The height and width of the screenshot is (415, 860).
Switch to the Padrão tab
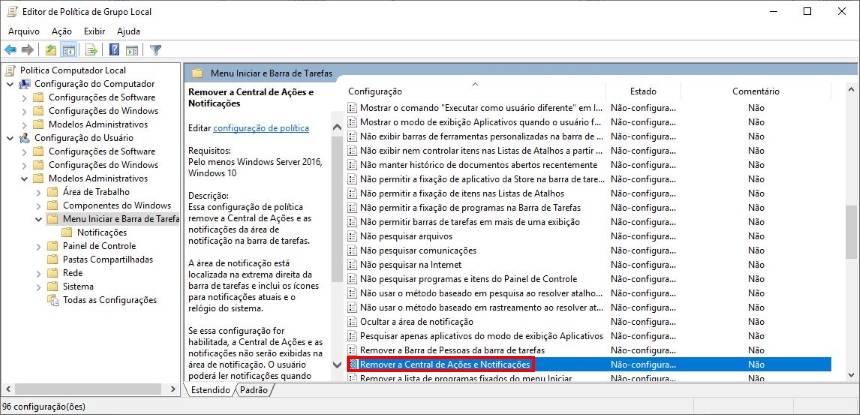[x=254, y=390]
